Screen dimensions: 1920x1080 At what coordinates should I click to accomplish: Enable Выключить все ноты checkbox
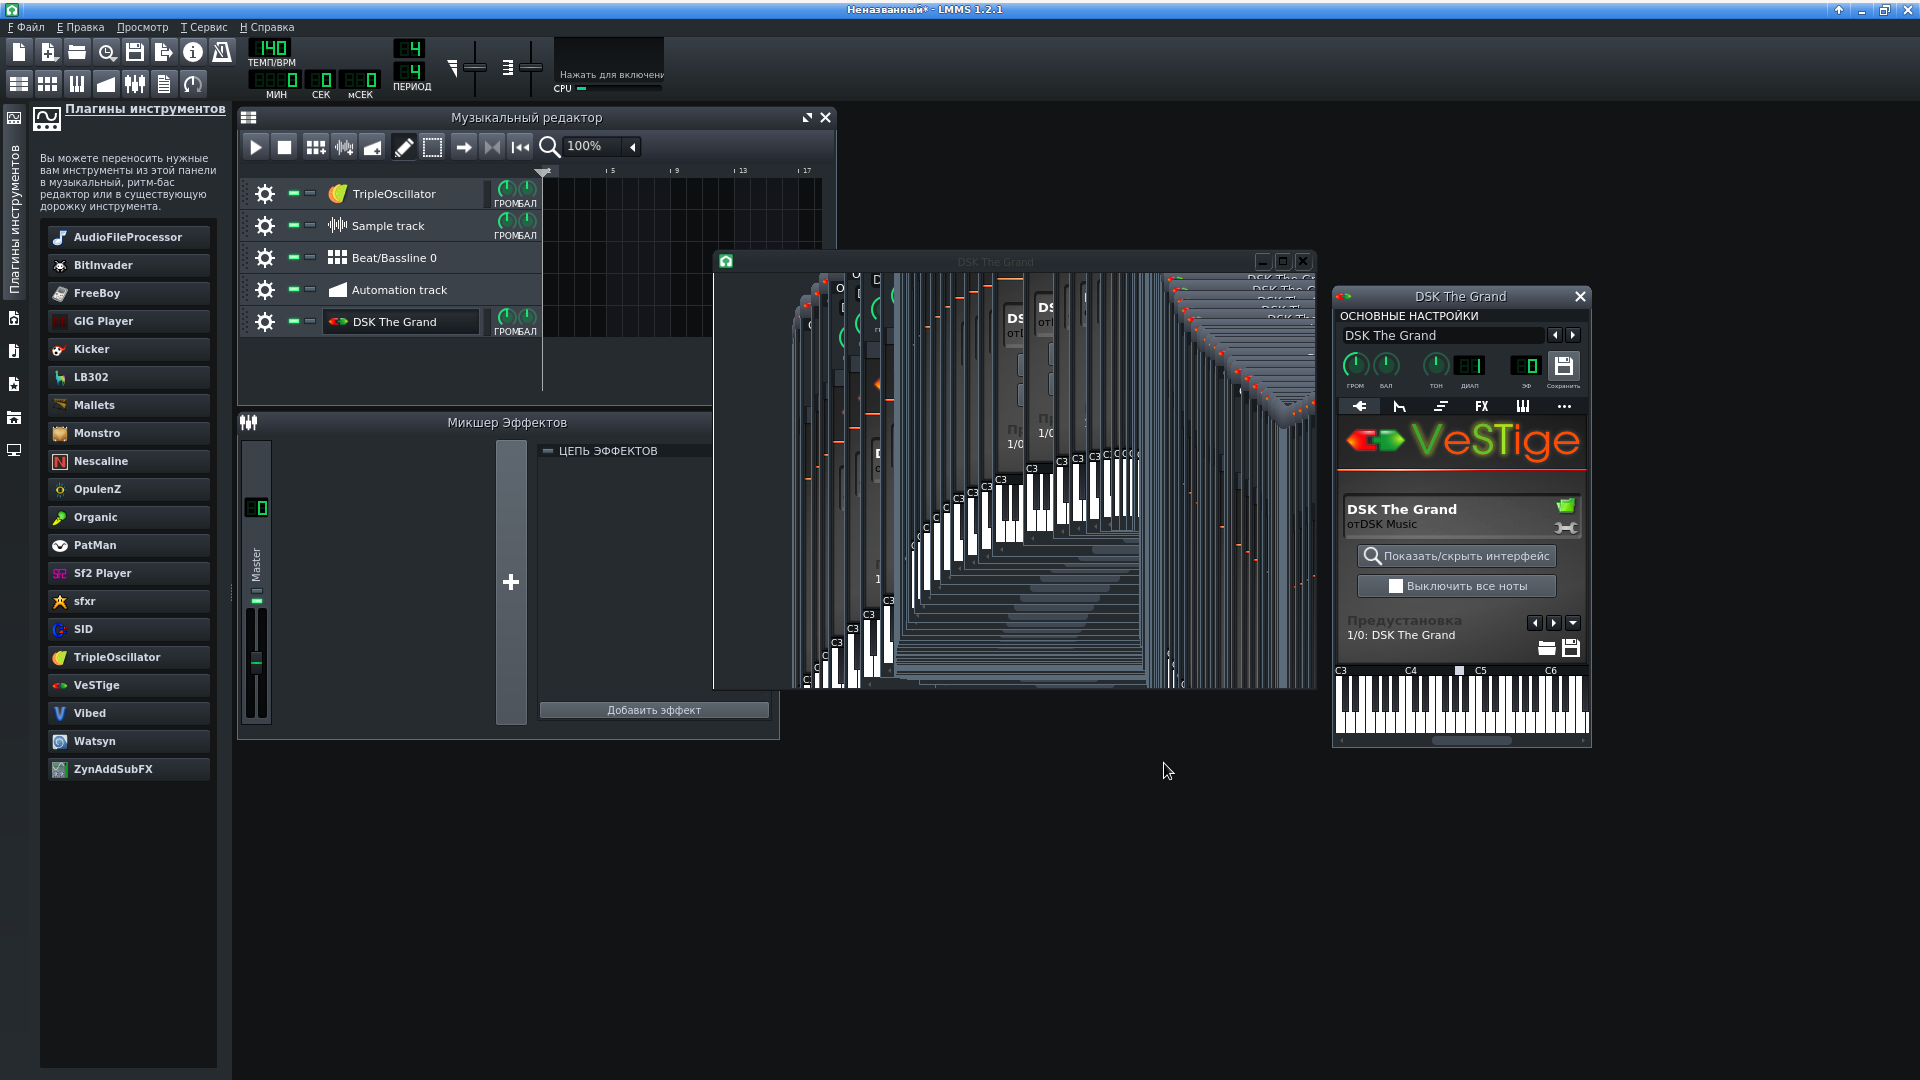click(1396, 586)
